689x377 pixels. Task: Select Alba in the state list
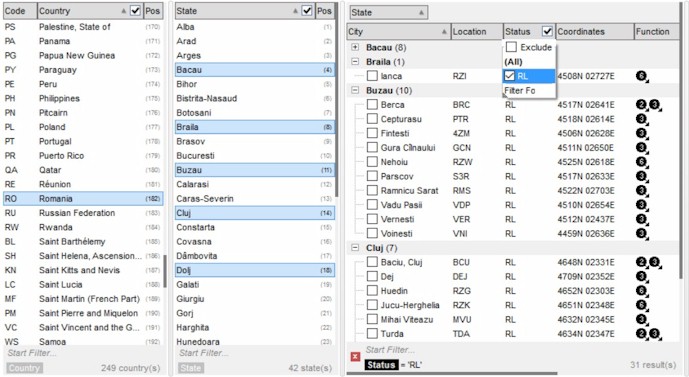tap(254, 27)
